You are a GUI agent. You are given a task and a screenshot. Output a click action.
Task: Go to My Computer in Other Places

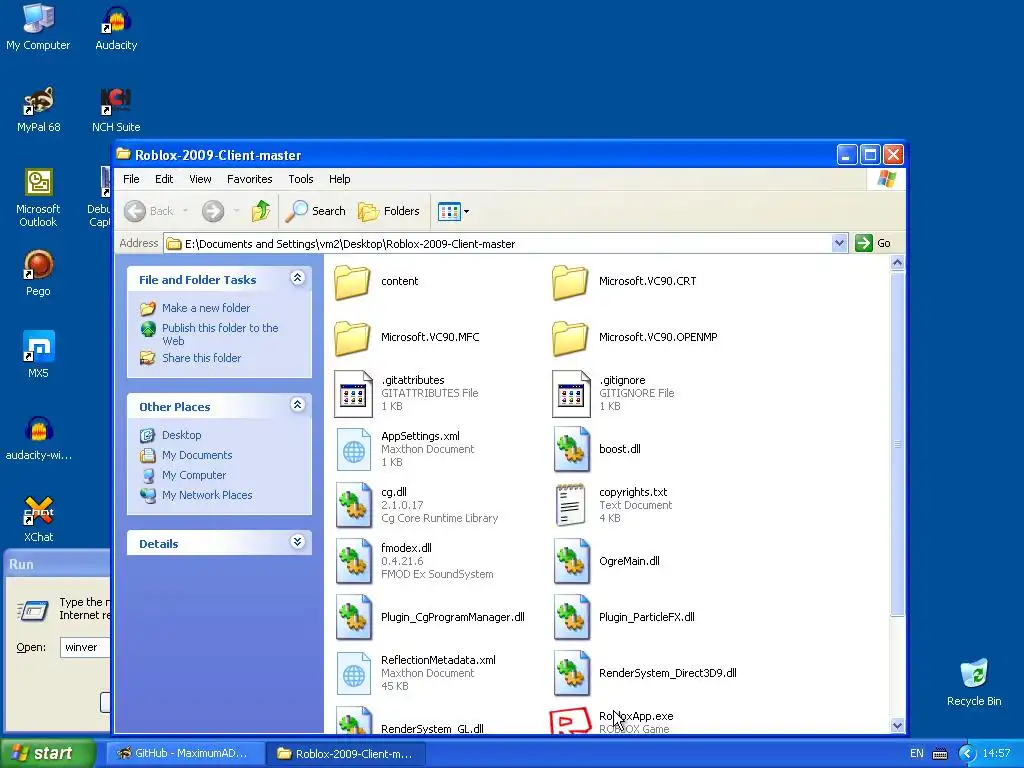click(194, 475)
